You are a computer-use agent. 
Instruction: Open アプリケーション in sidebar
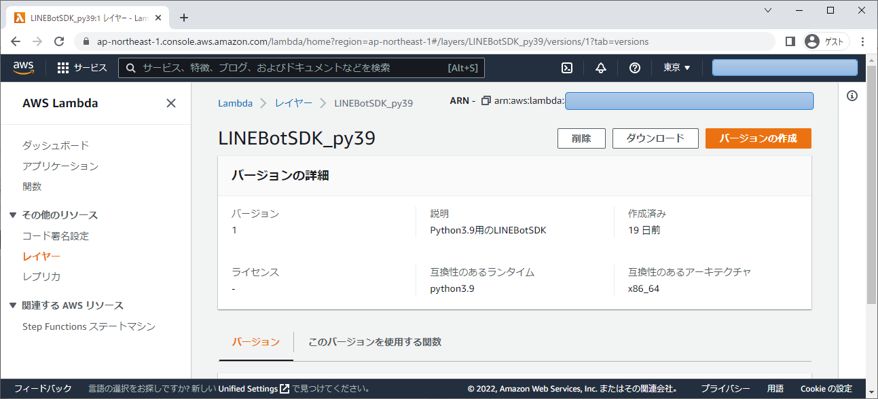[60, 166]
